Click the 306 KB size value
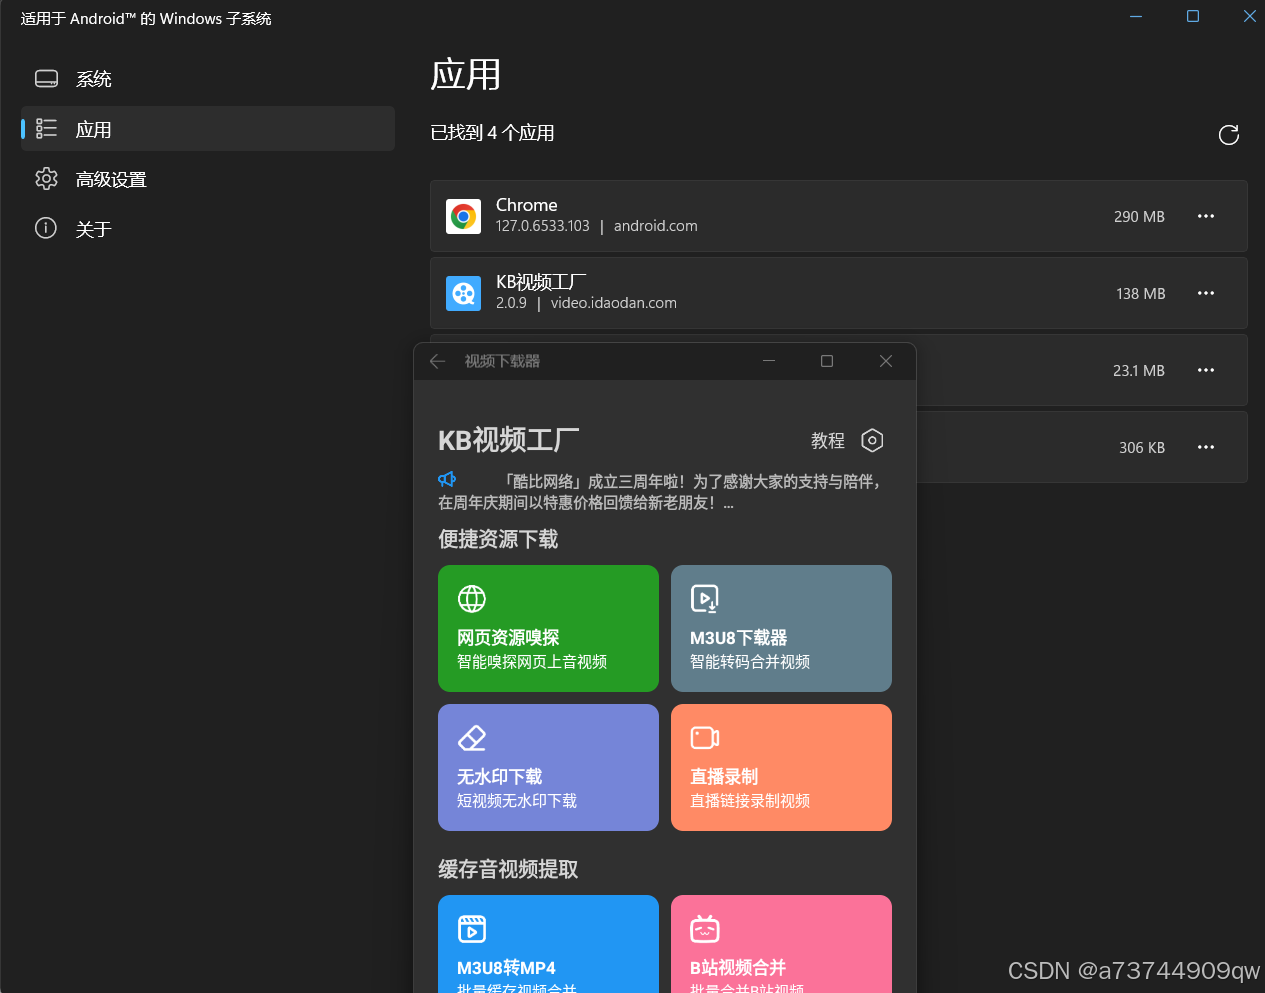 [1142, 447]
